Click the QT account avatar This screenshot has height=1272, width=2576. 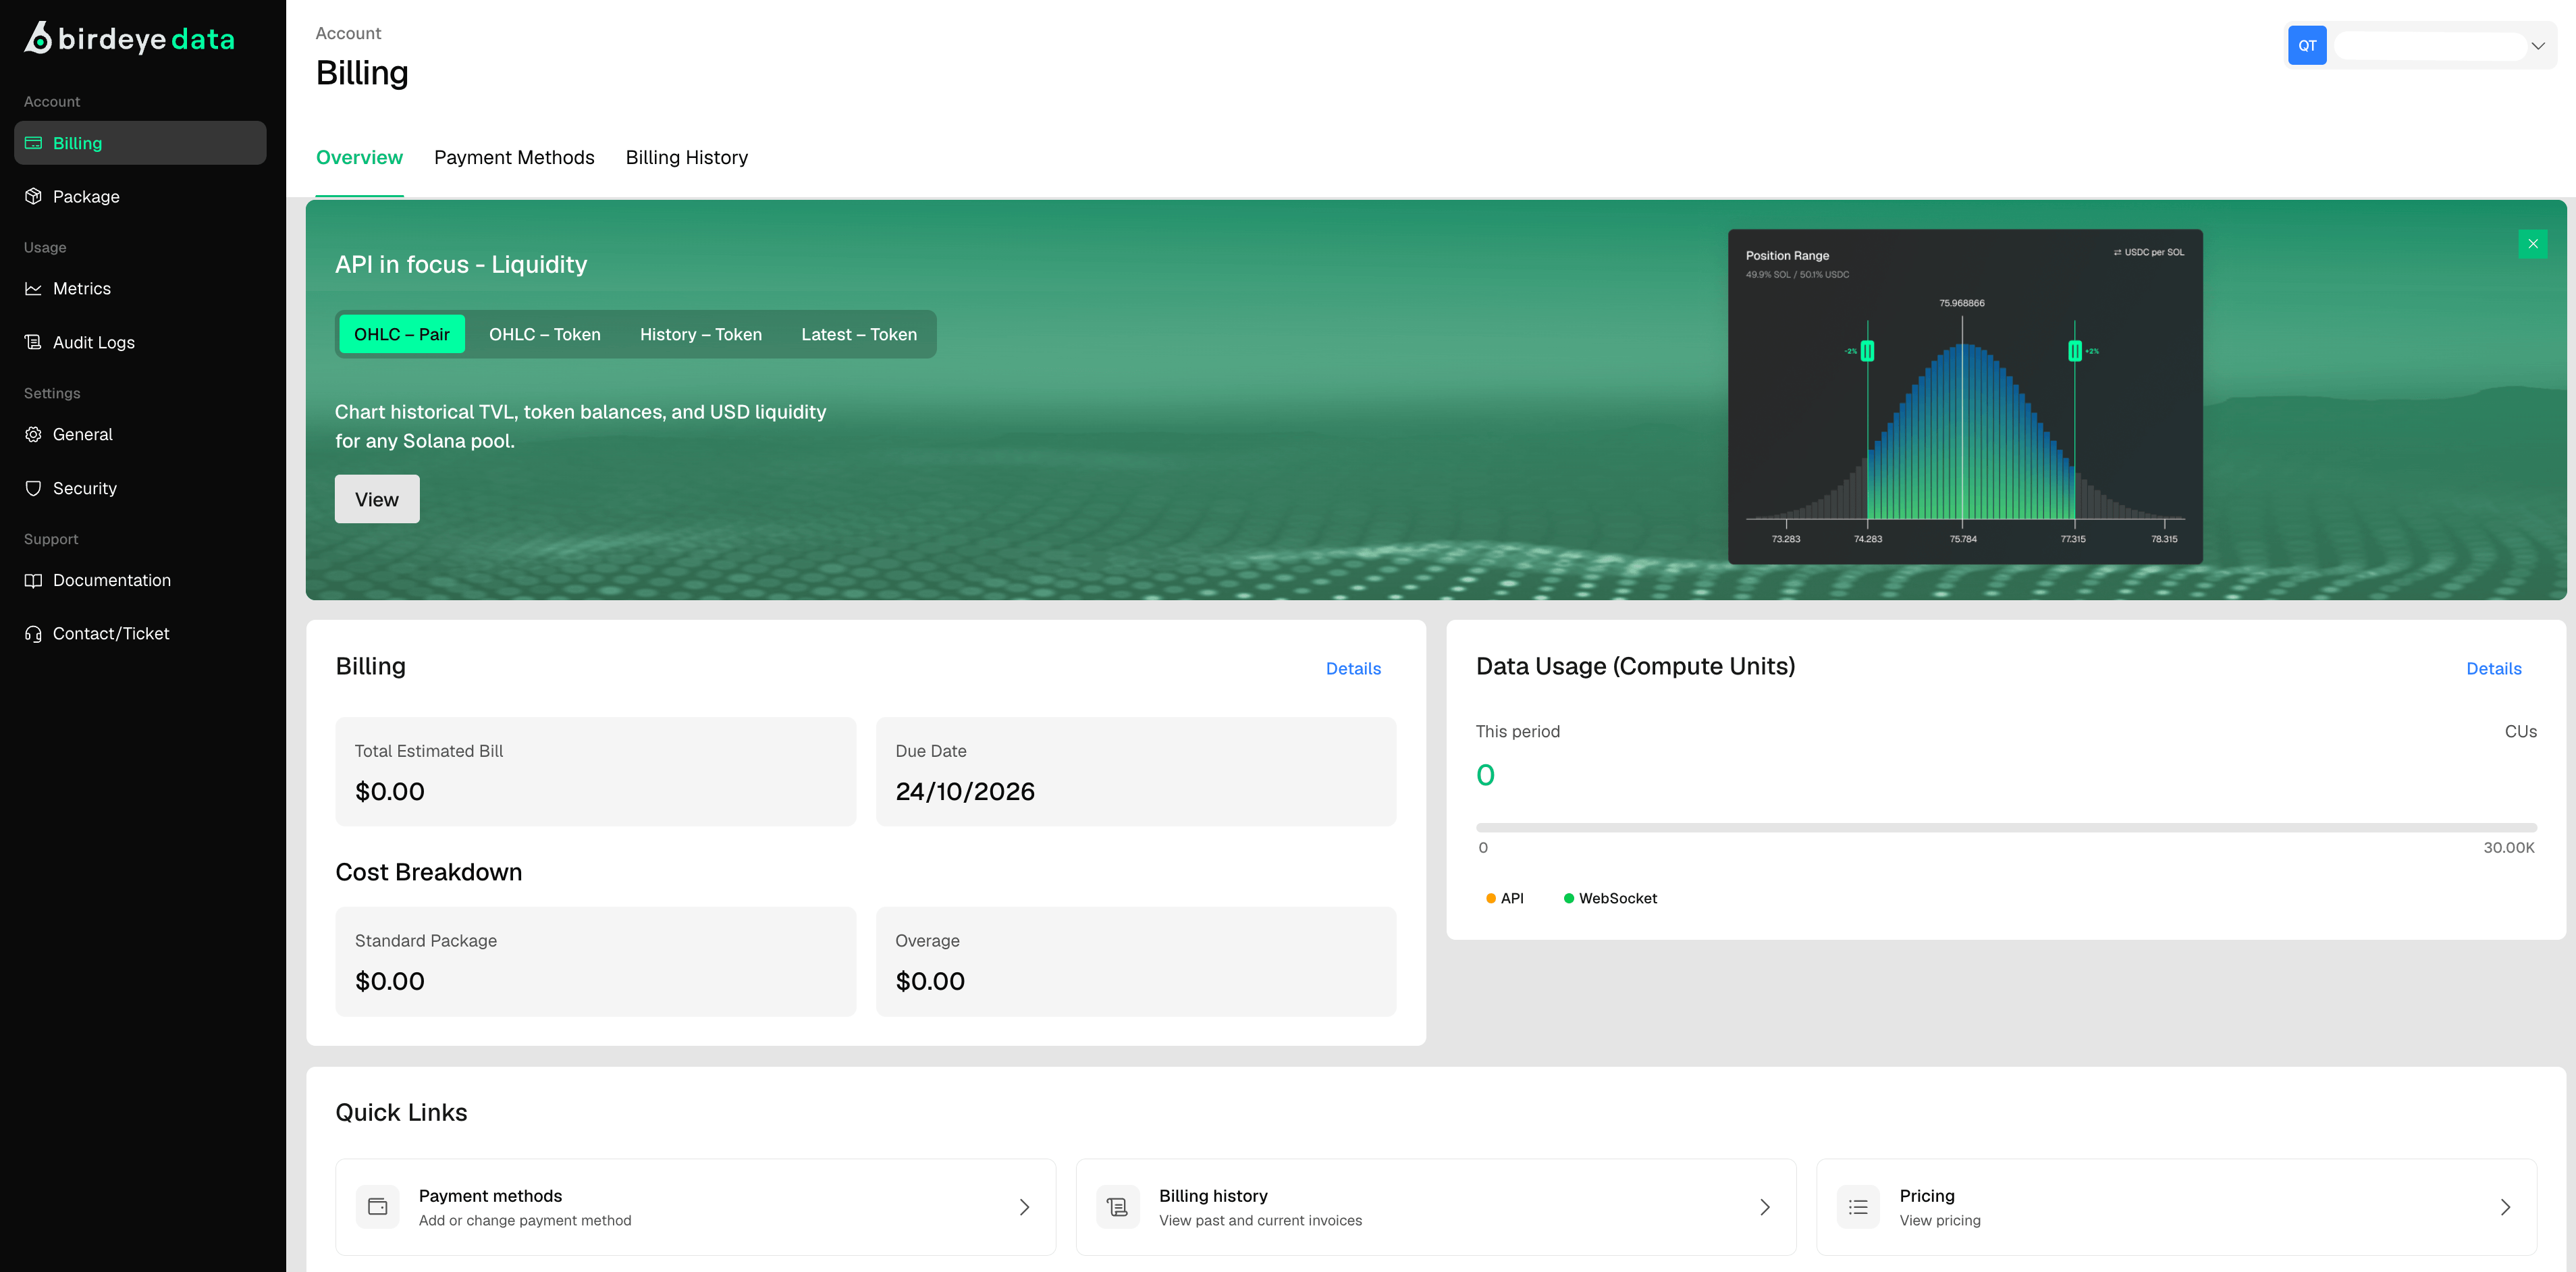tap(2307, 45)
